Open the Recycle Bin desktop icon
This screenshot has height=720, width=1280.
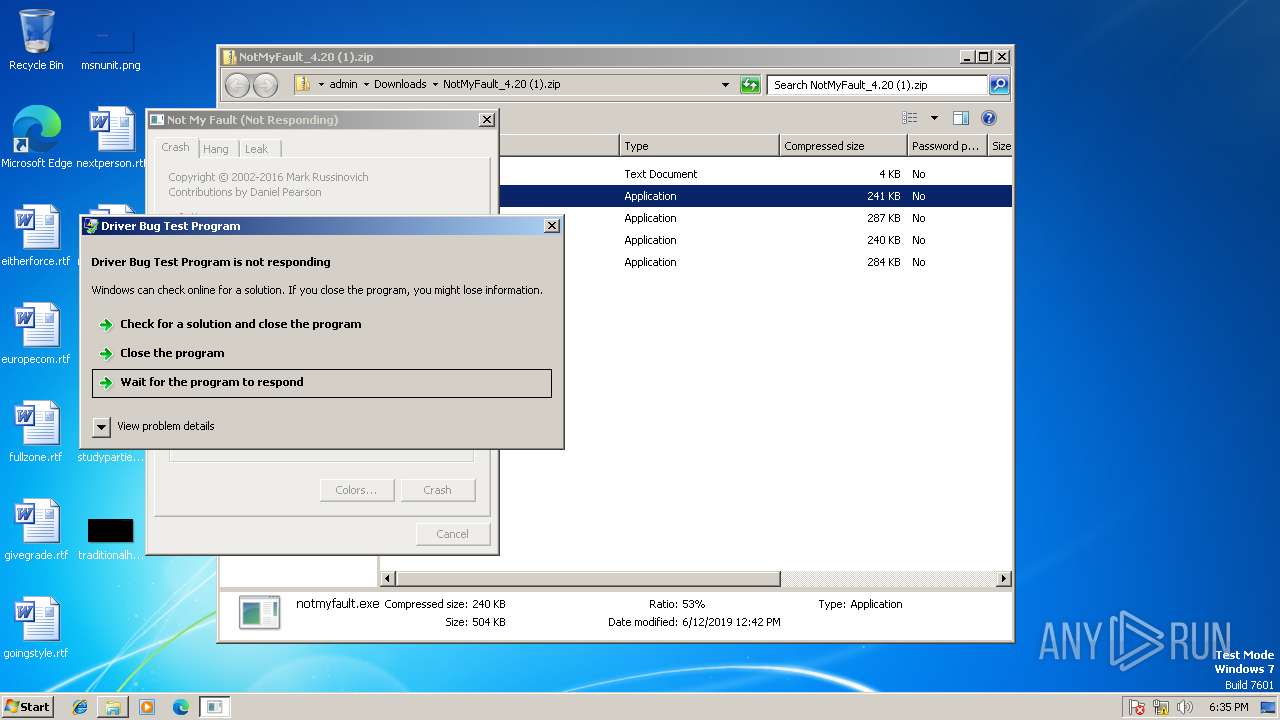coord(36,40)
